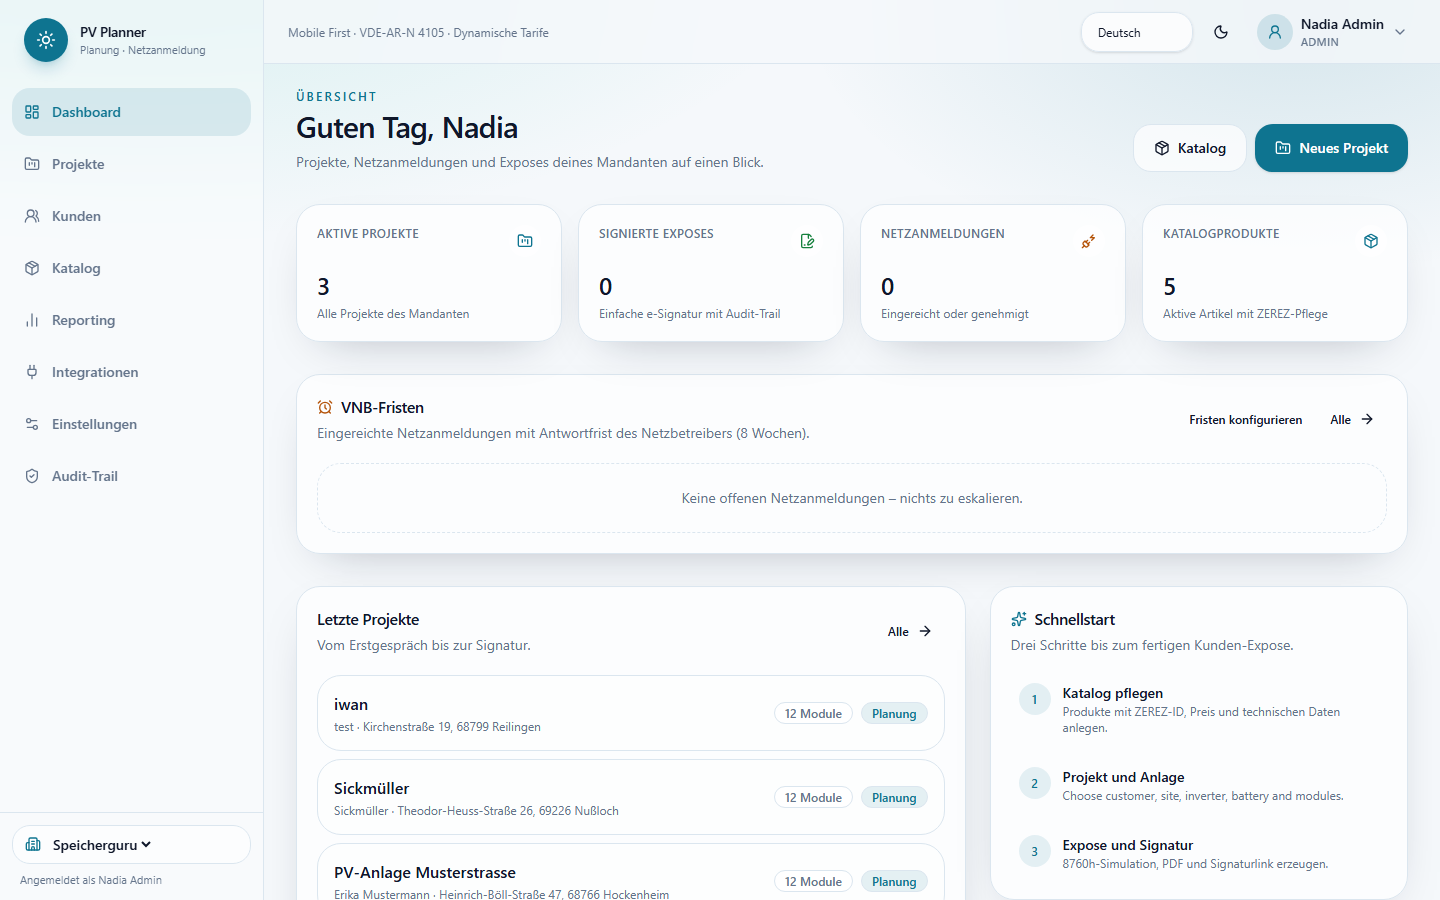This screenshot has width=1440, height=900.
Task: Click the Speicherguru building icon
Action: [x=33, y=844]
